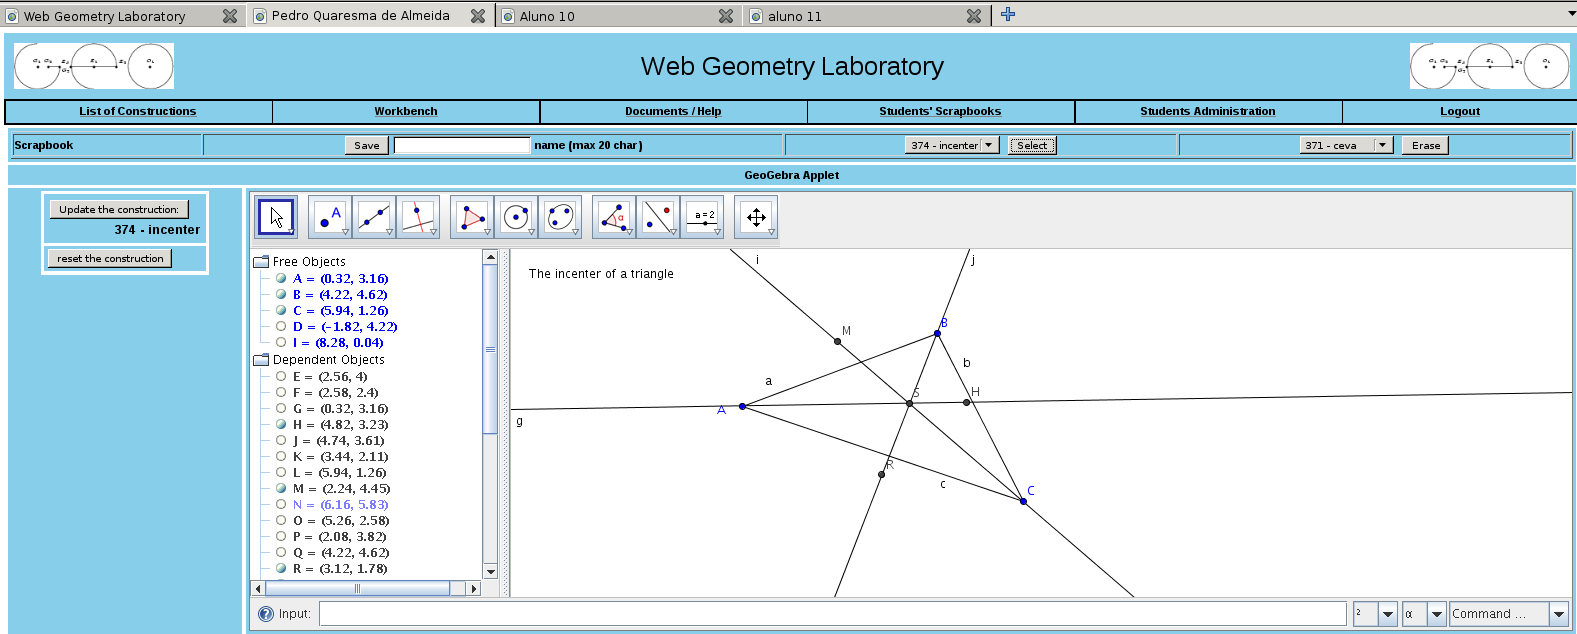Hide point M using its visibility circle
Screen dimensions: 1577x634
281,488
